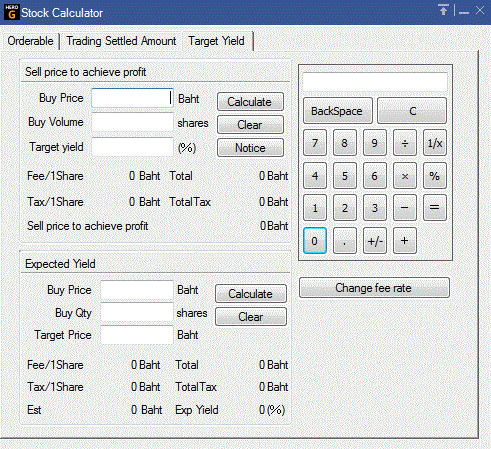Click the percent key on keypad

tap(435, 176)
